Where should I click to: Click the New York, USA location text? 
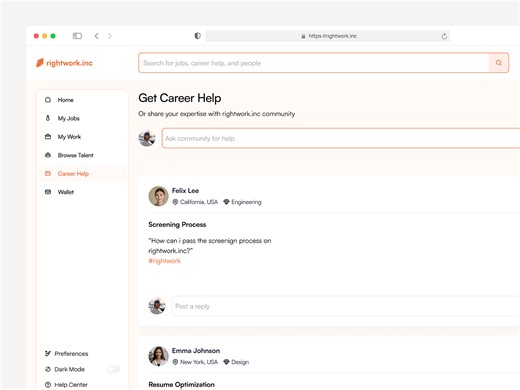pyautogui.click(x=199, y=362)
